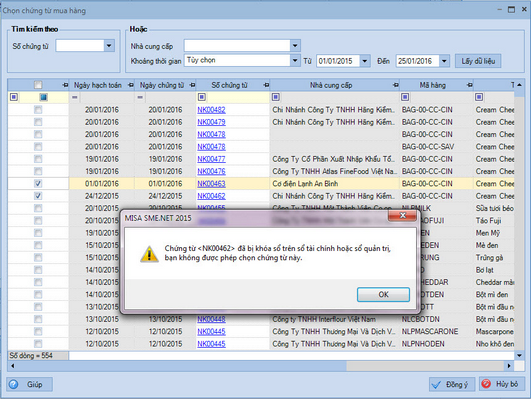The image size is (531, 399).
Task: Toggle the select-all header checkbox
Action: click(38, 85)
